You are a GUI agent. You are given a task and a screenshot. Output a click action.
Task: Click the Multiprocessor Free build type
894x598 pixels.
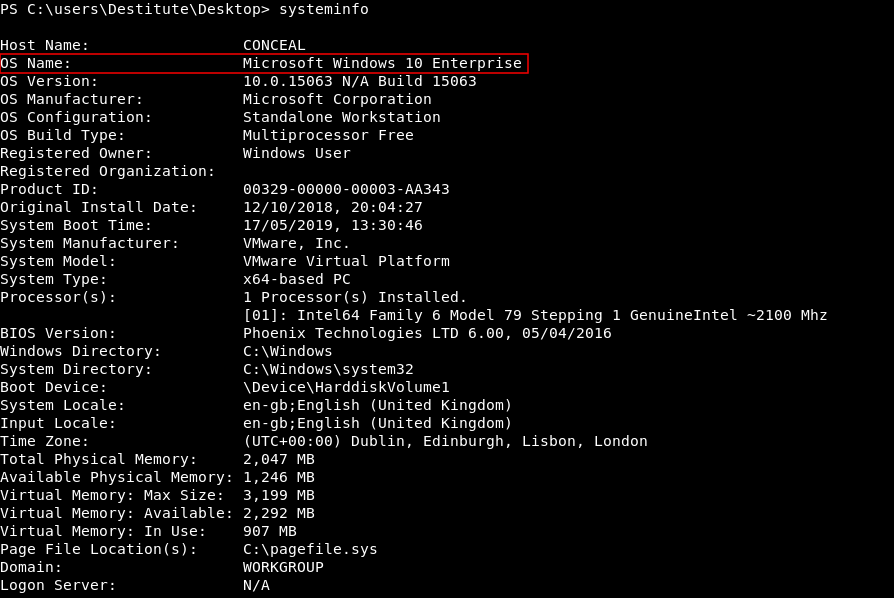coord(328,135)
